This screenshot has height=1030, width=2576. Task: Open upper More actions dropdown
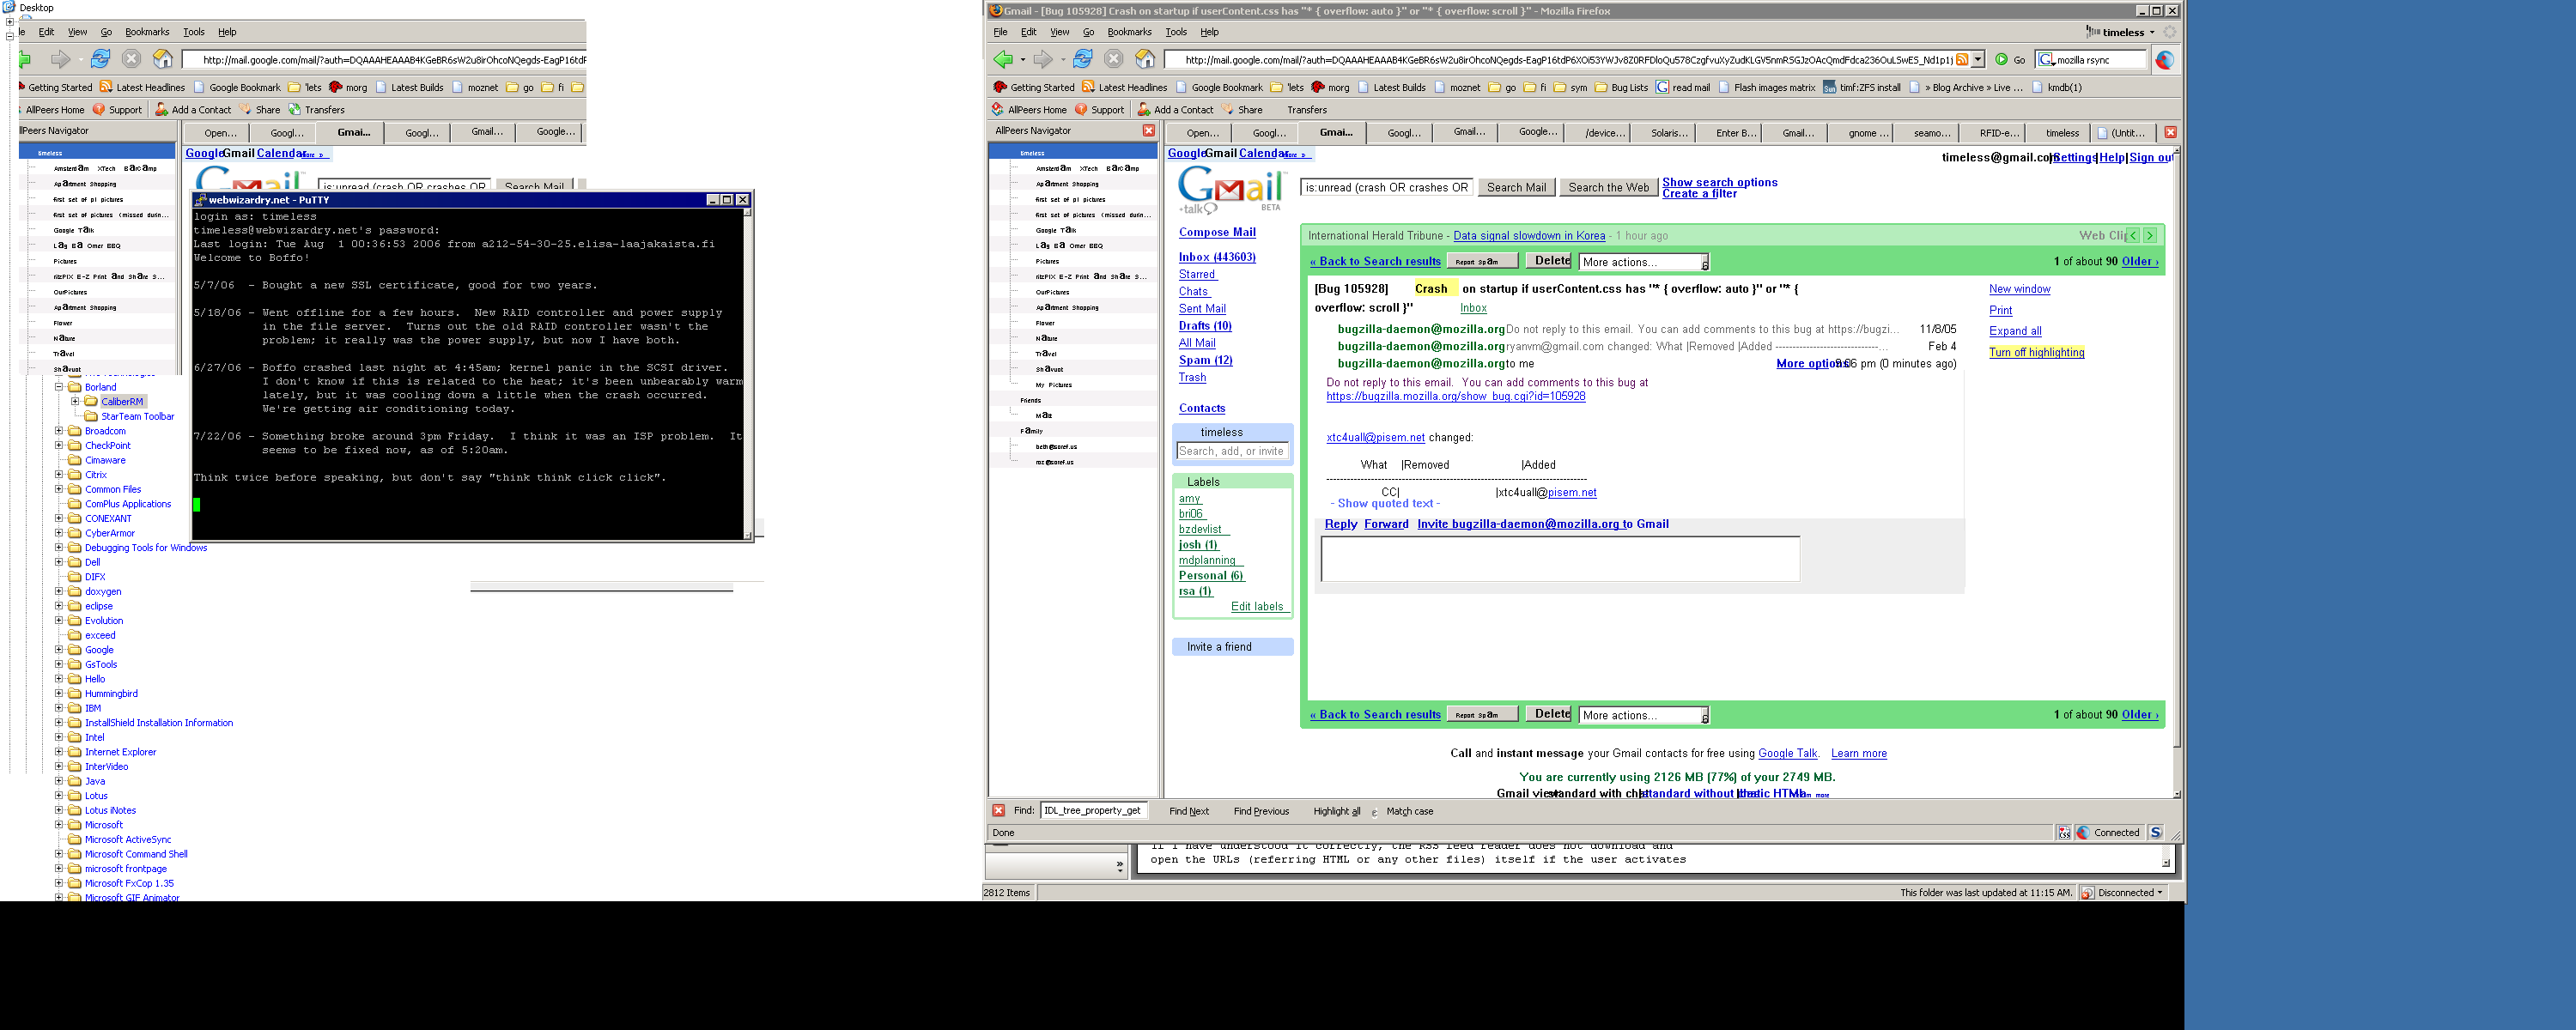(1644, 262)
